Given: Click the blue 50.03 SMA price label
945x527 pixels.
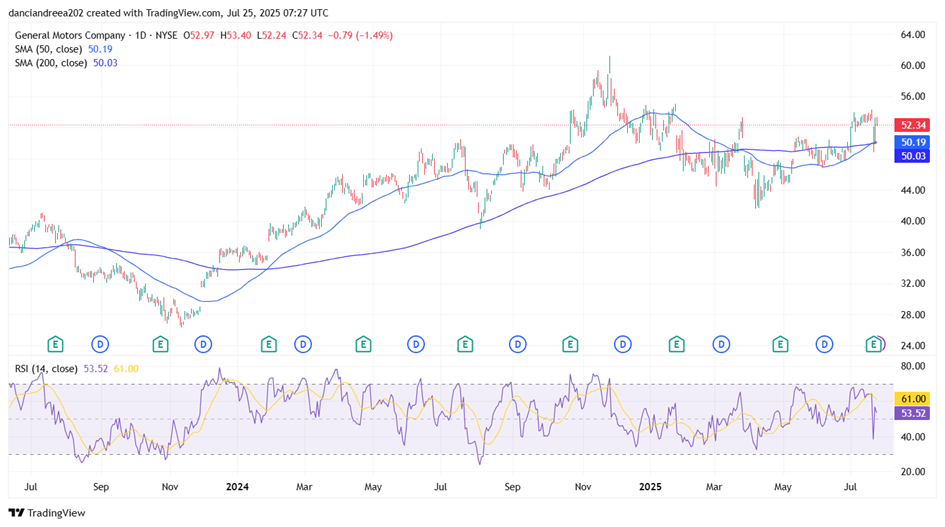Looking at the screenshot, I should (914, 156).
